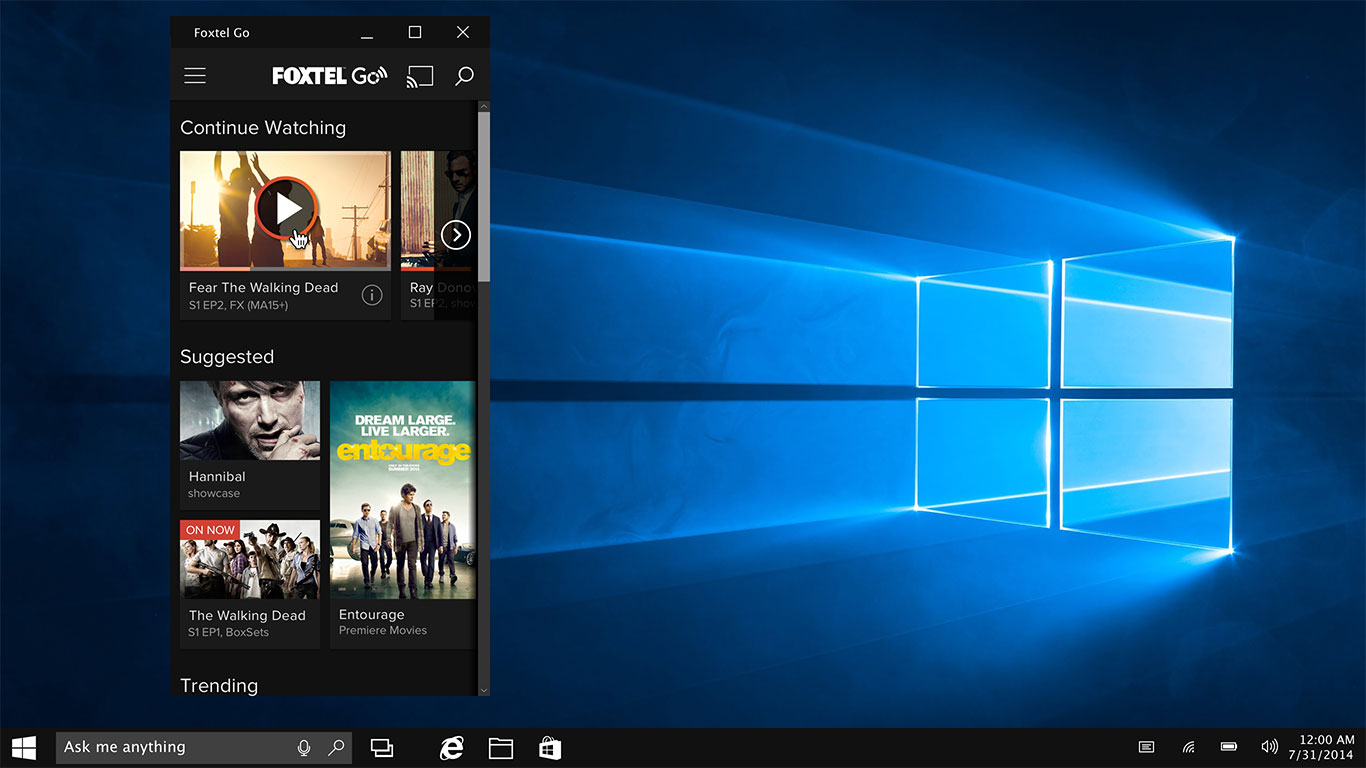Click the Premiere Movies label
This screenshot has height=768, width=1366.
383,631
